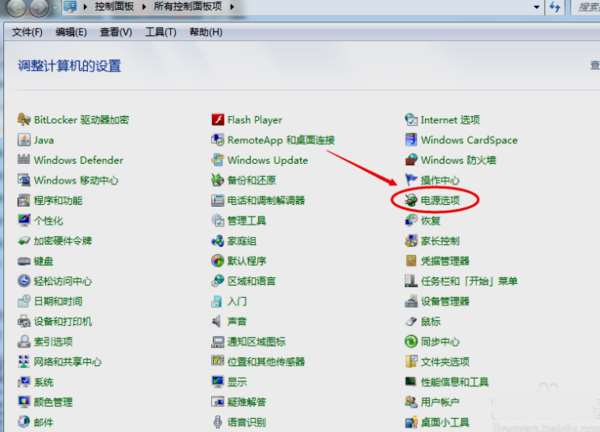Image resolution: width=600 pixels, height=432 pixels.
Task: Open the 工具(T) menu
Action: pyautogui.click(x=160, y=32)
